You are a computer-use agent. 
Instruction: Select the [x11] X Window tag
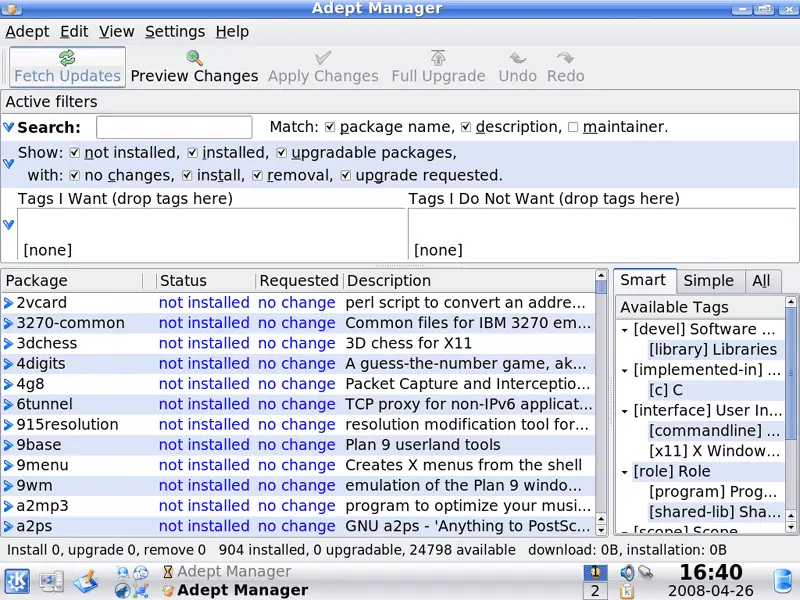714,451
